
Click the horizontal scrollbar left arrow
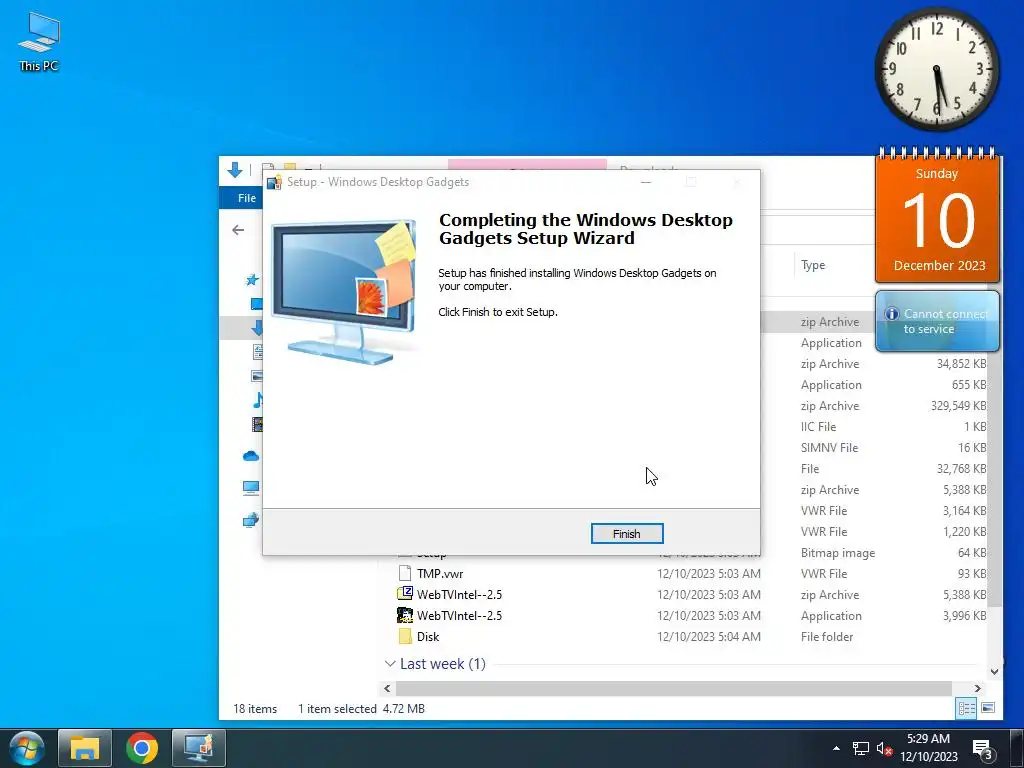387,688
